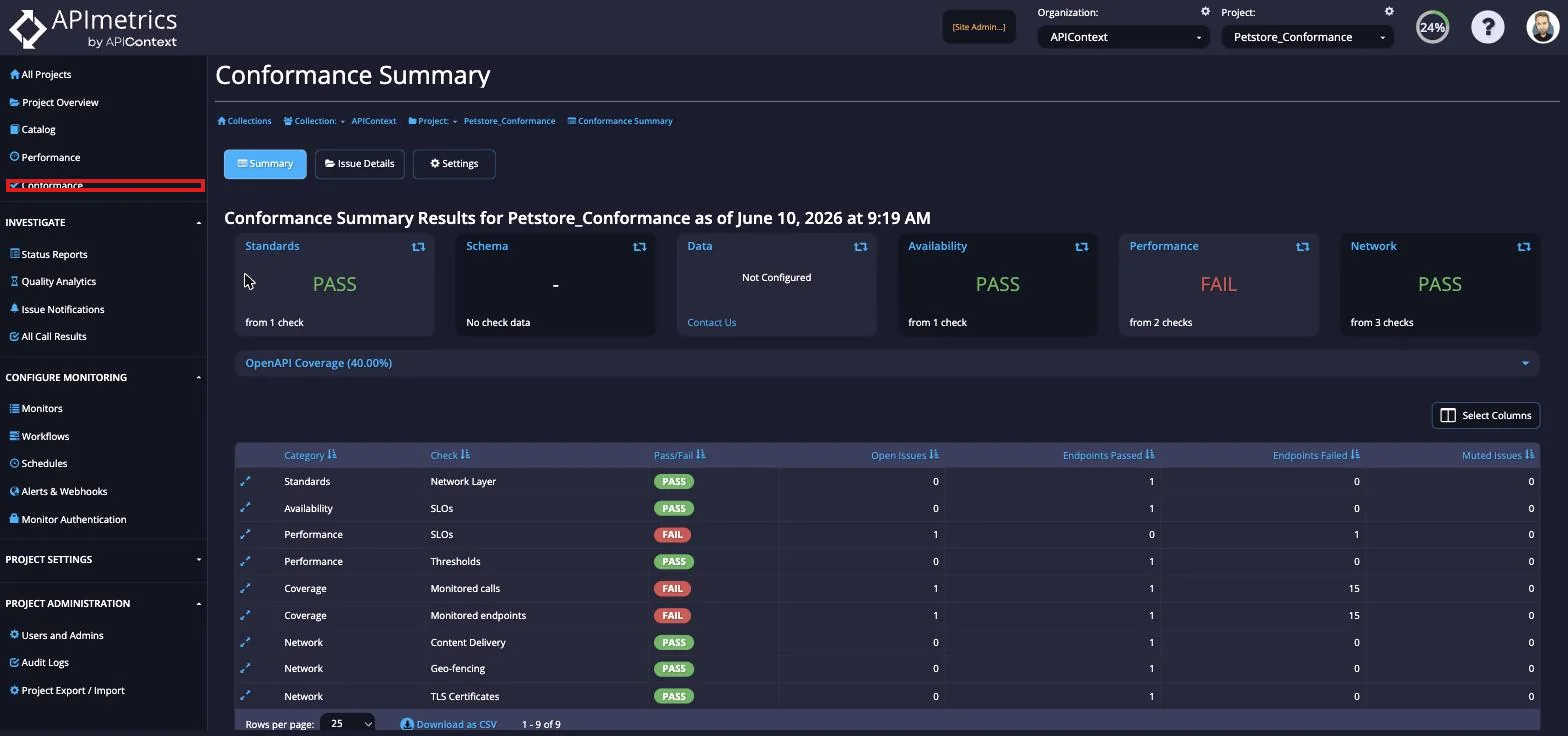Image resolution: width=1568 pixels, height=736 pixels.
Task: Go to All Projects in sidebar
Action: [40, 74]
